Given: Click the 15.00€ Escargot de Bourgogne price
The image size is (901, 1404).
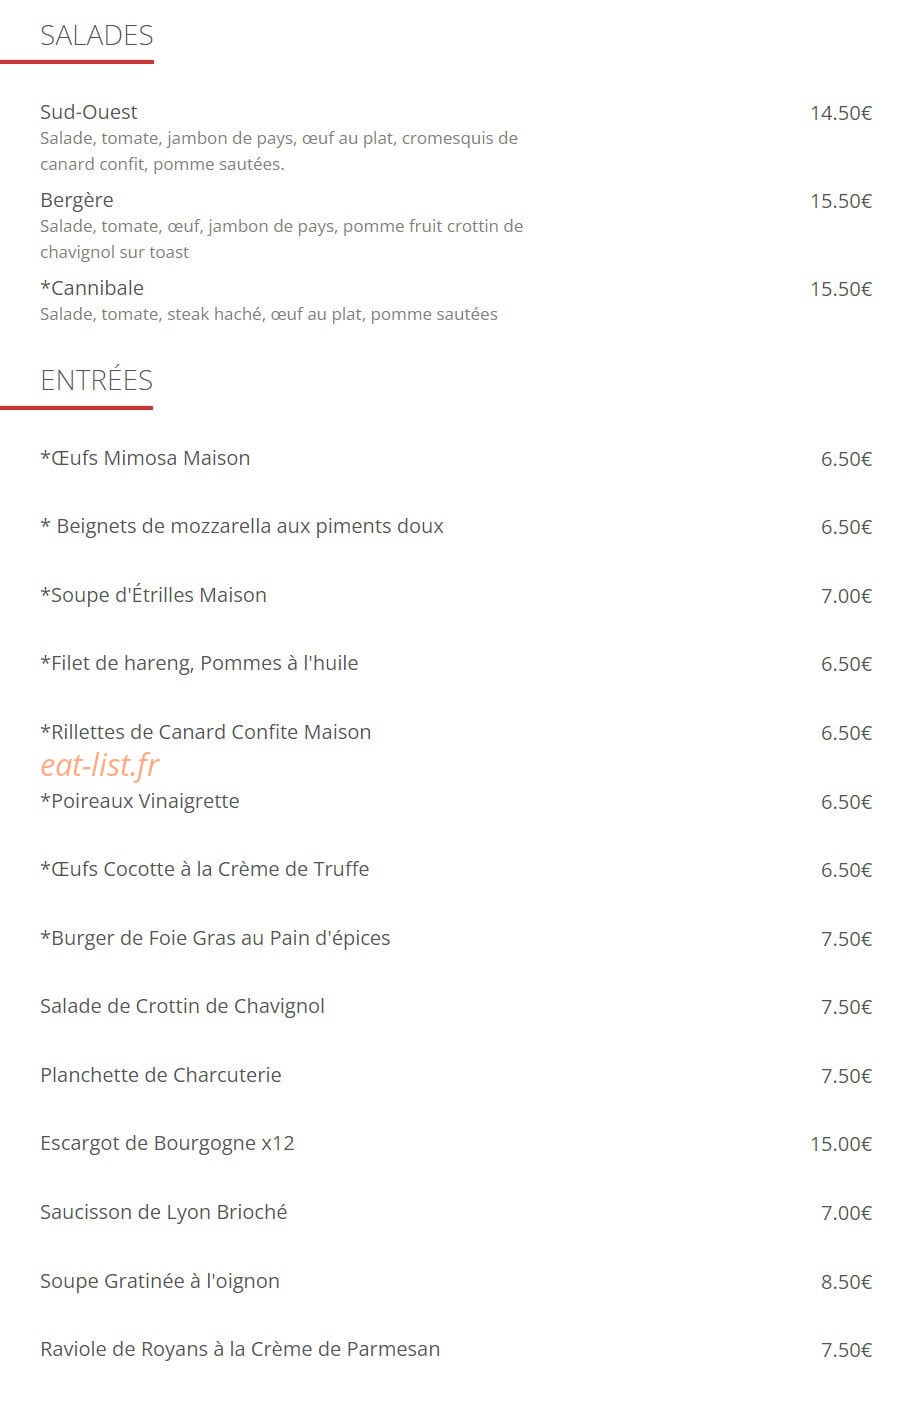Looking at the screenshot, I should (x=841, y=1144).
